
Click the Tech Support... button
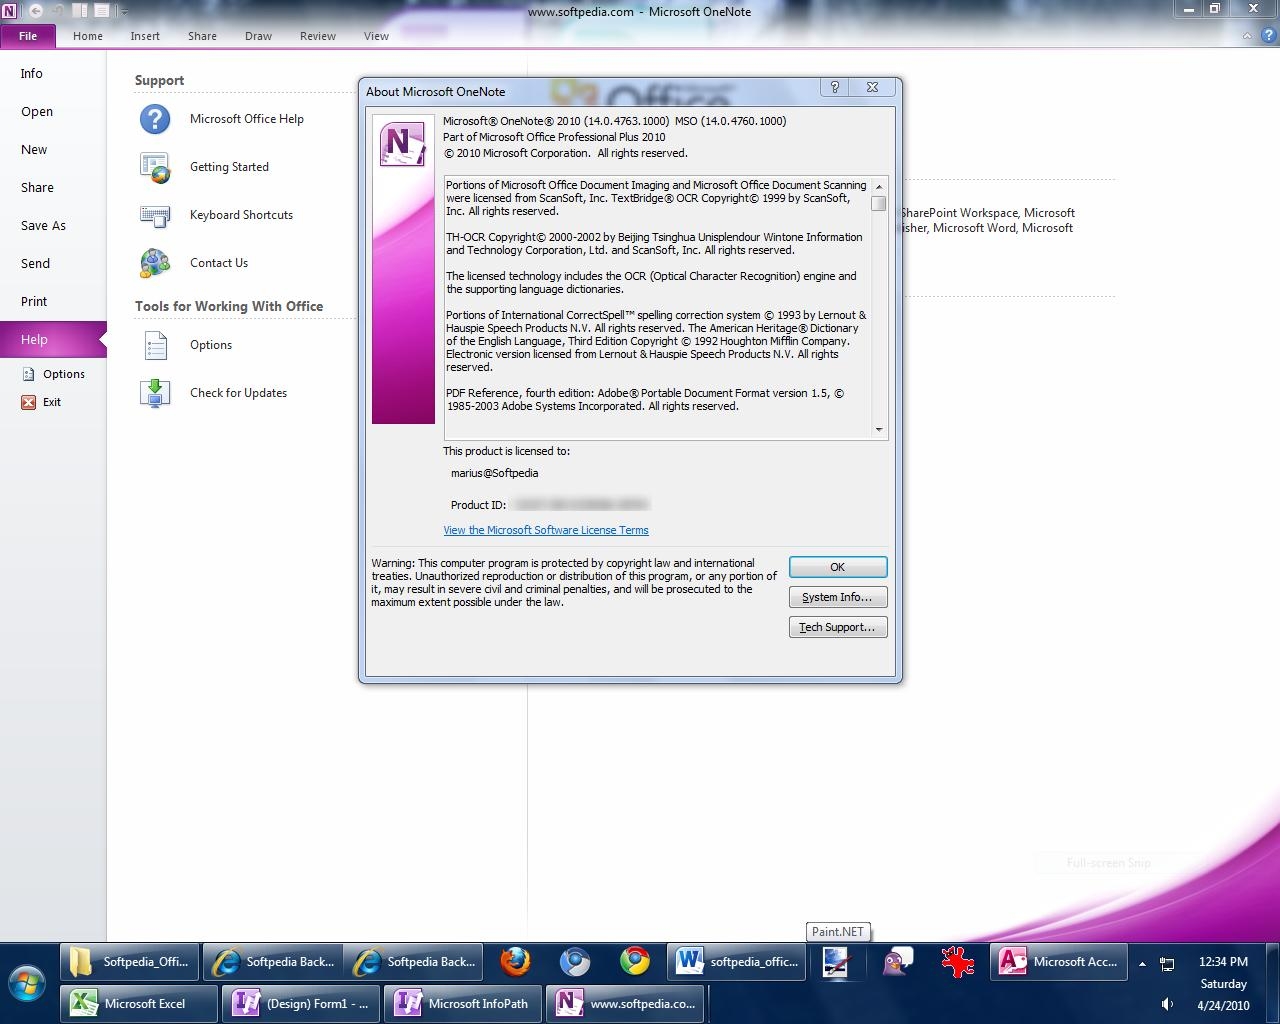838,627
